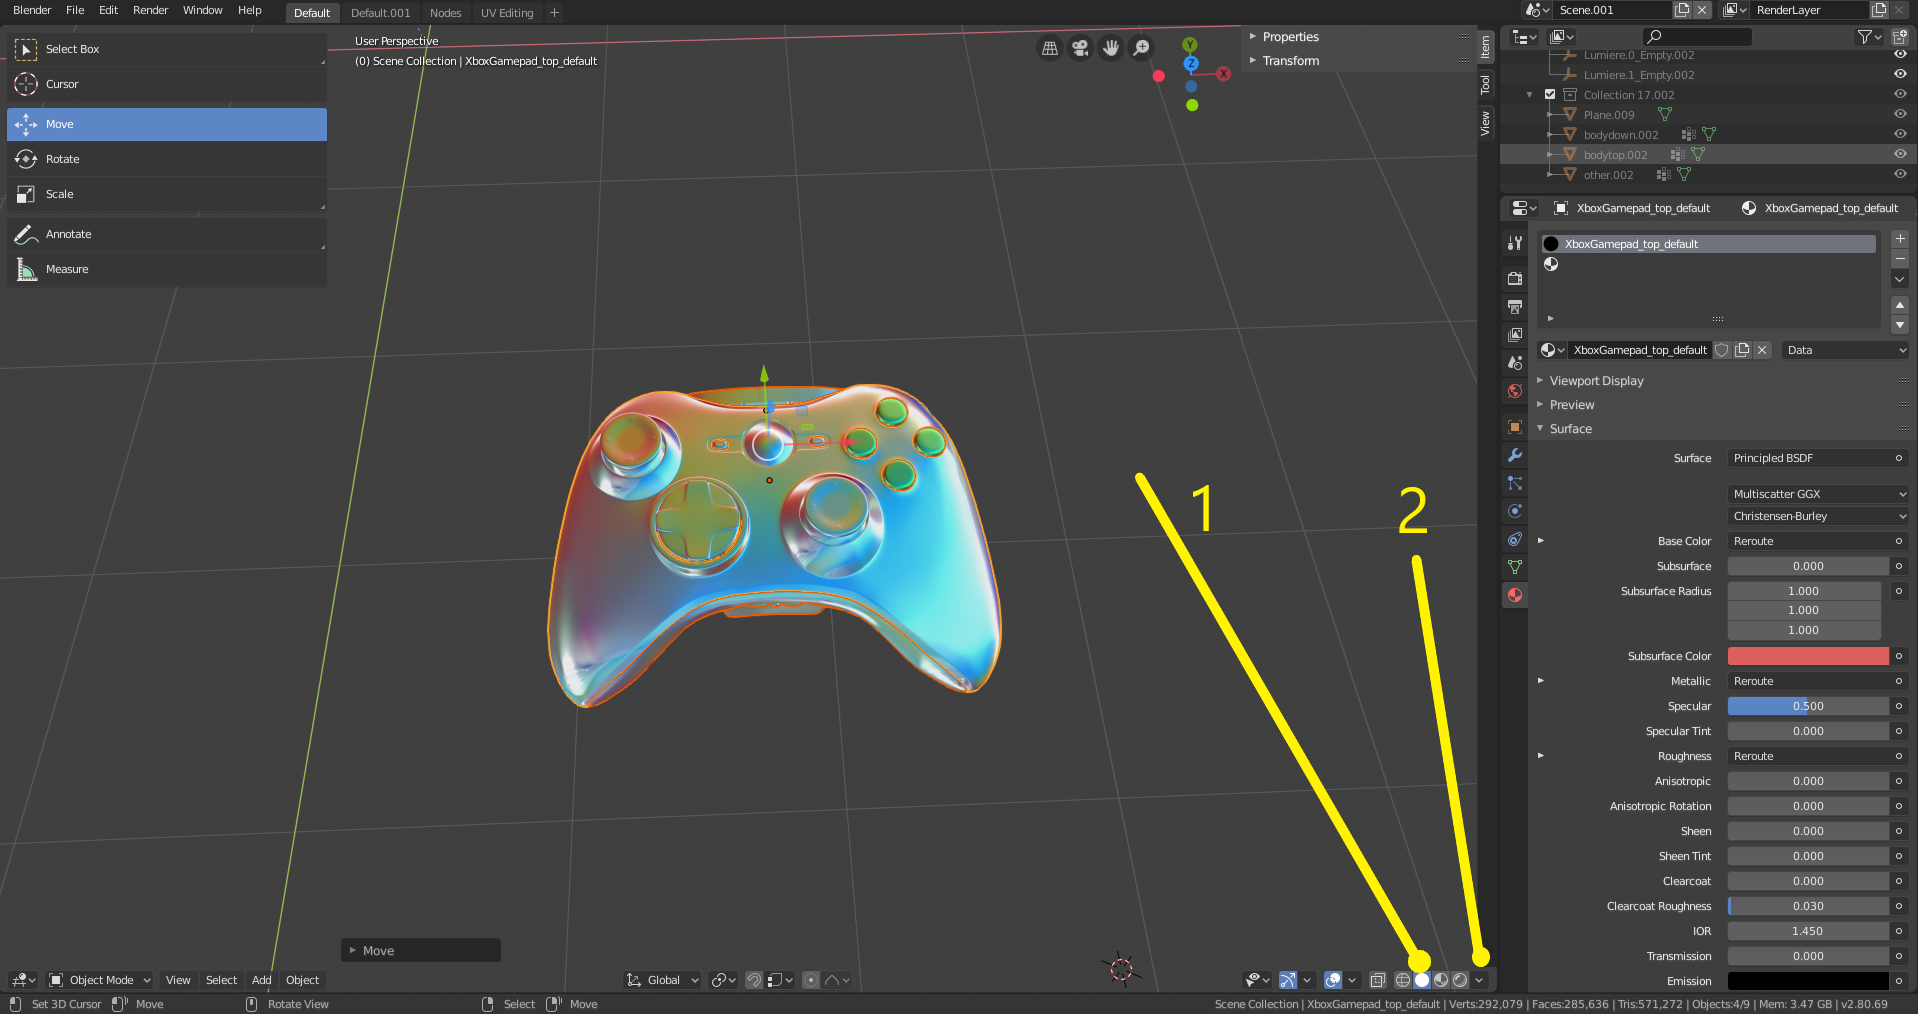Open the Christensen-Burley subsurface method dropdown
The image size is (1918, 1014).
coord(1819,516)
